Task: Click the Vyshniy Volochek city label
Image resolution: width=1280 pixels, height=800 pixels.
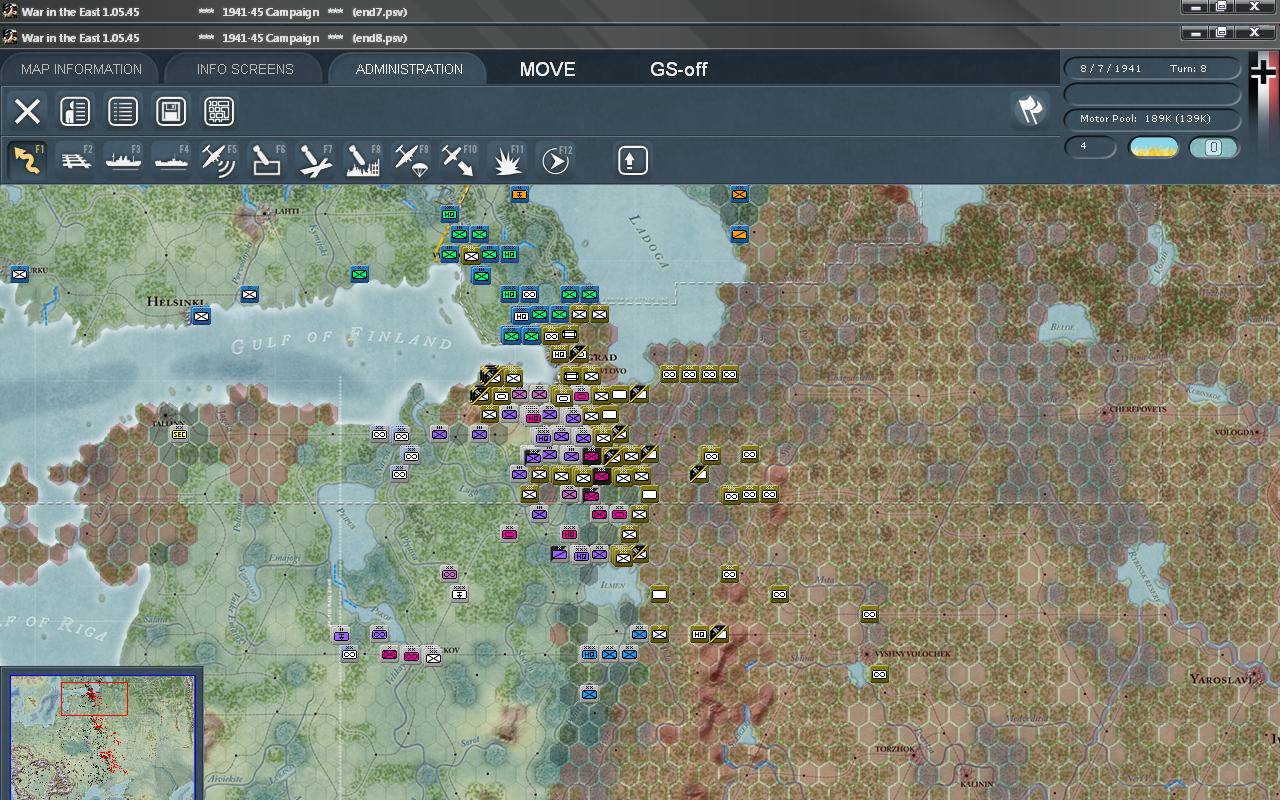Action: tap(913, 654)
